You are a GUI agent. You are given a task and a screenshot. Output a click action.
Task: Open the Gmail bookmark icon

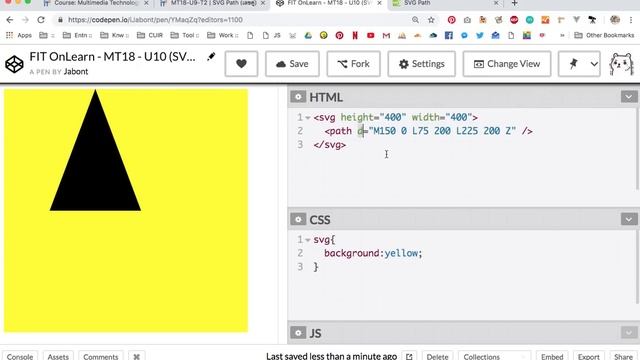point(386,36)
